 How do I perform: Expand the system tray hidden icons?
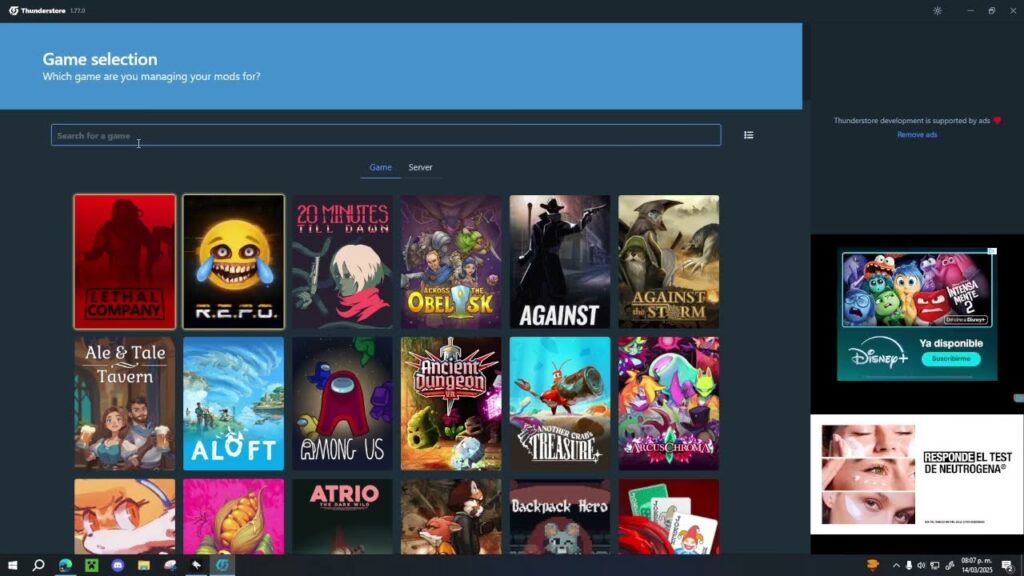[x=896, y=566]
